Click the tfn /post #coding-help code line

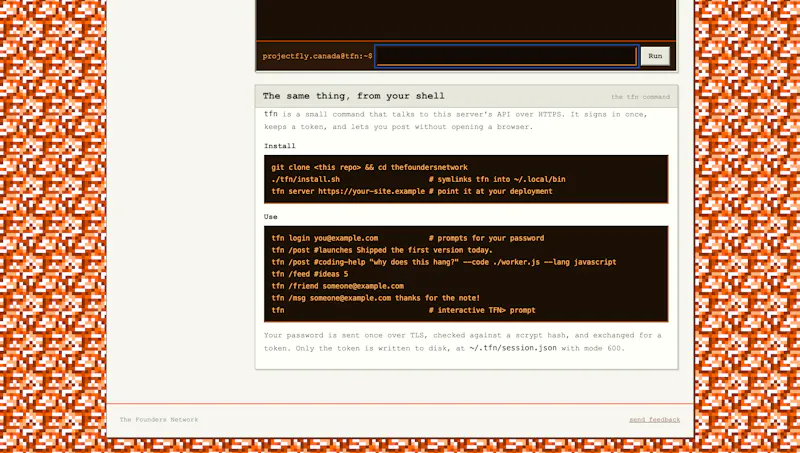click(x=443, y=262)
